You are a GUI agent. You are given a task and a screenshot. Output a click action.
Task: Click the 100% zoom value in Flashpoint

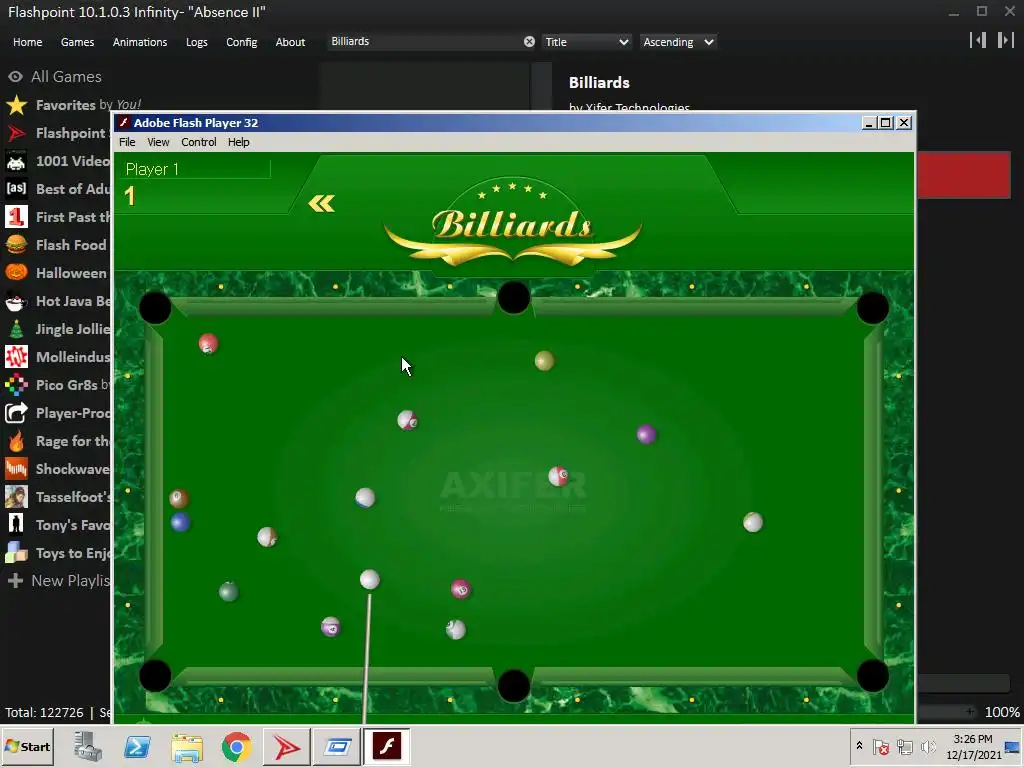click(x=1002, y=712)
